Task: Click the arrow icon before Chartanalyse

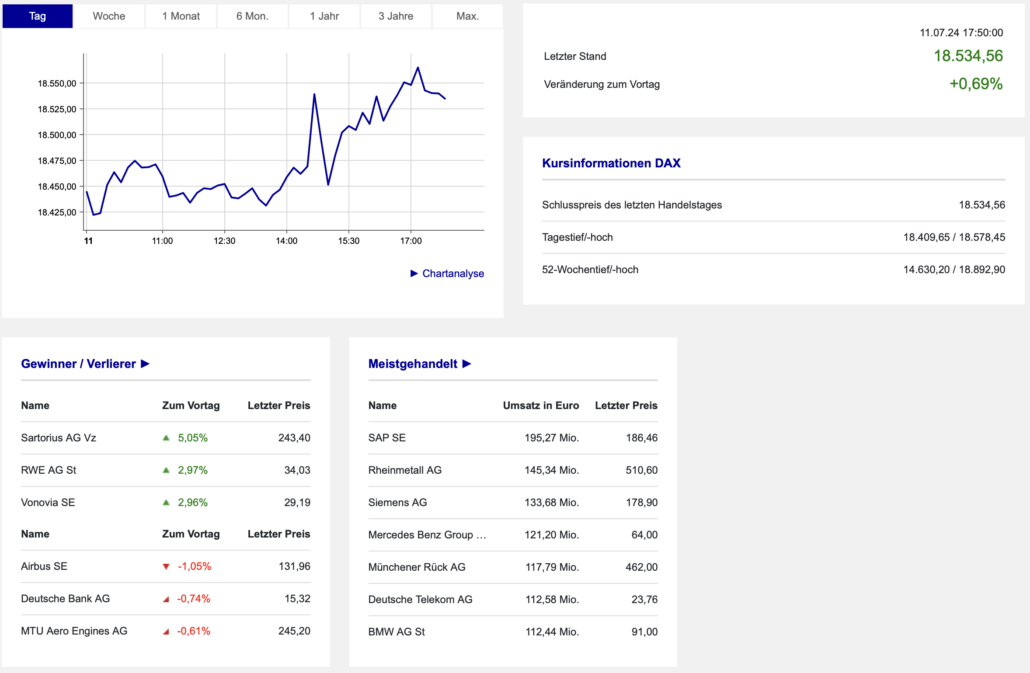Action: click(x=414, y=273)
